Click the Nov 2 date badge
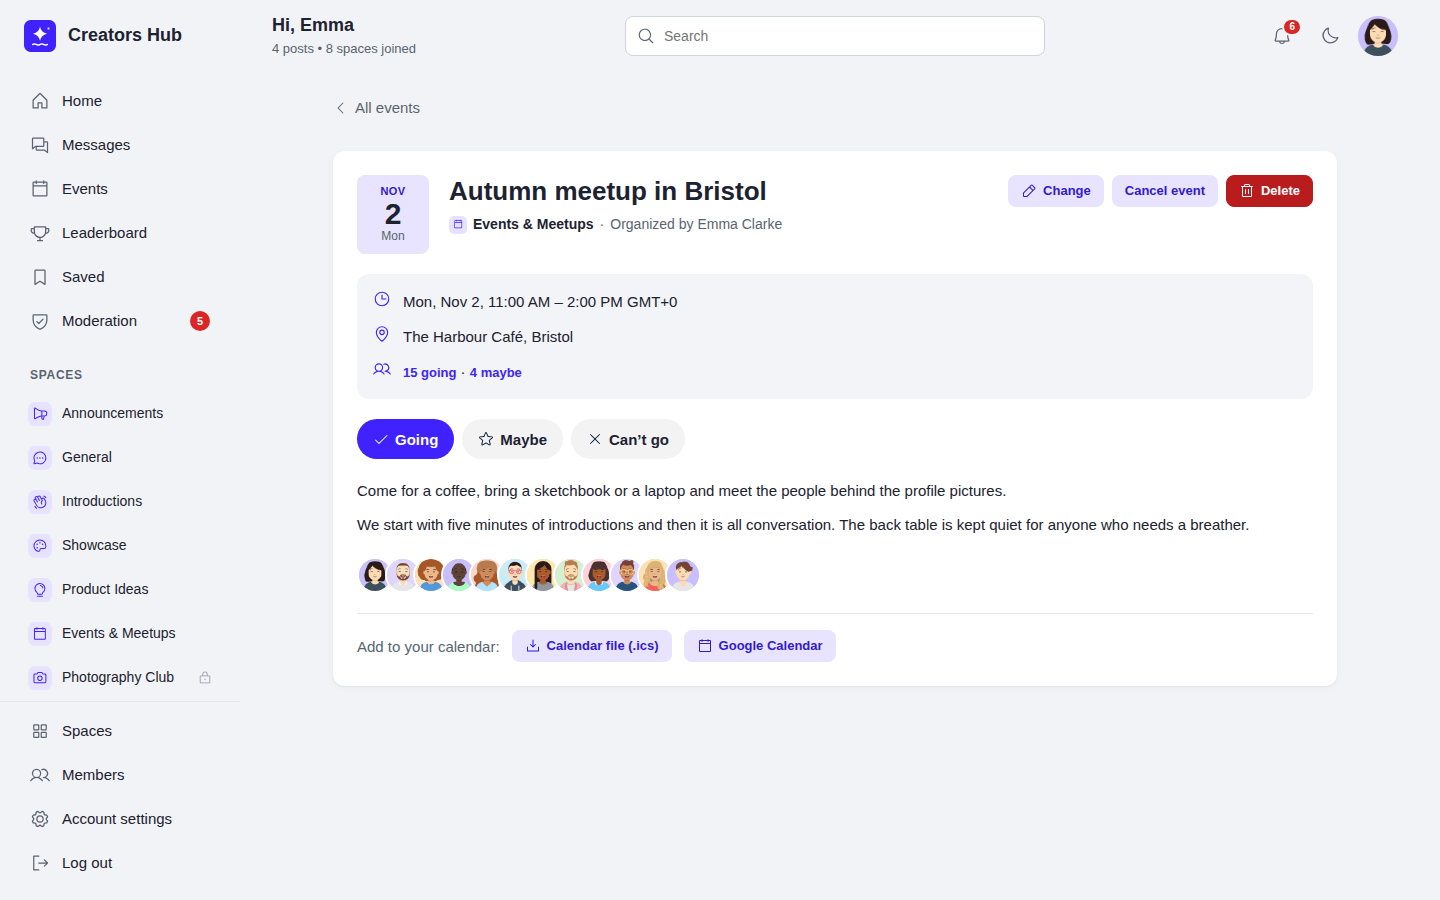Image resolution: width=1440 pixels, height=900 pixels. [393, 214]
